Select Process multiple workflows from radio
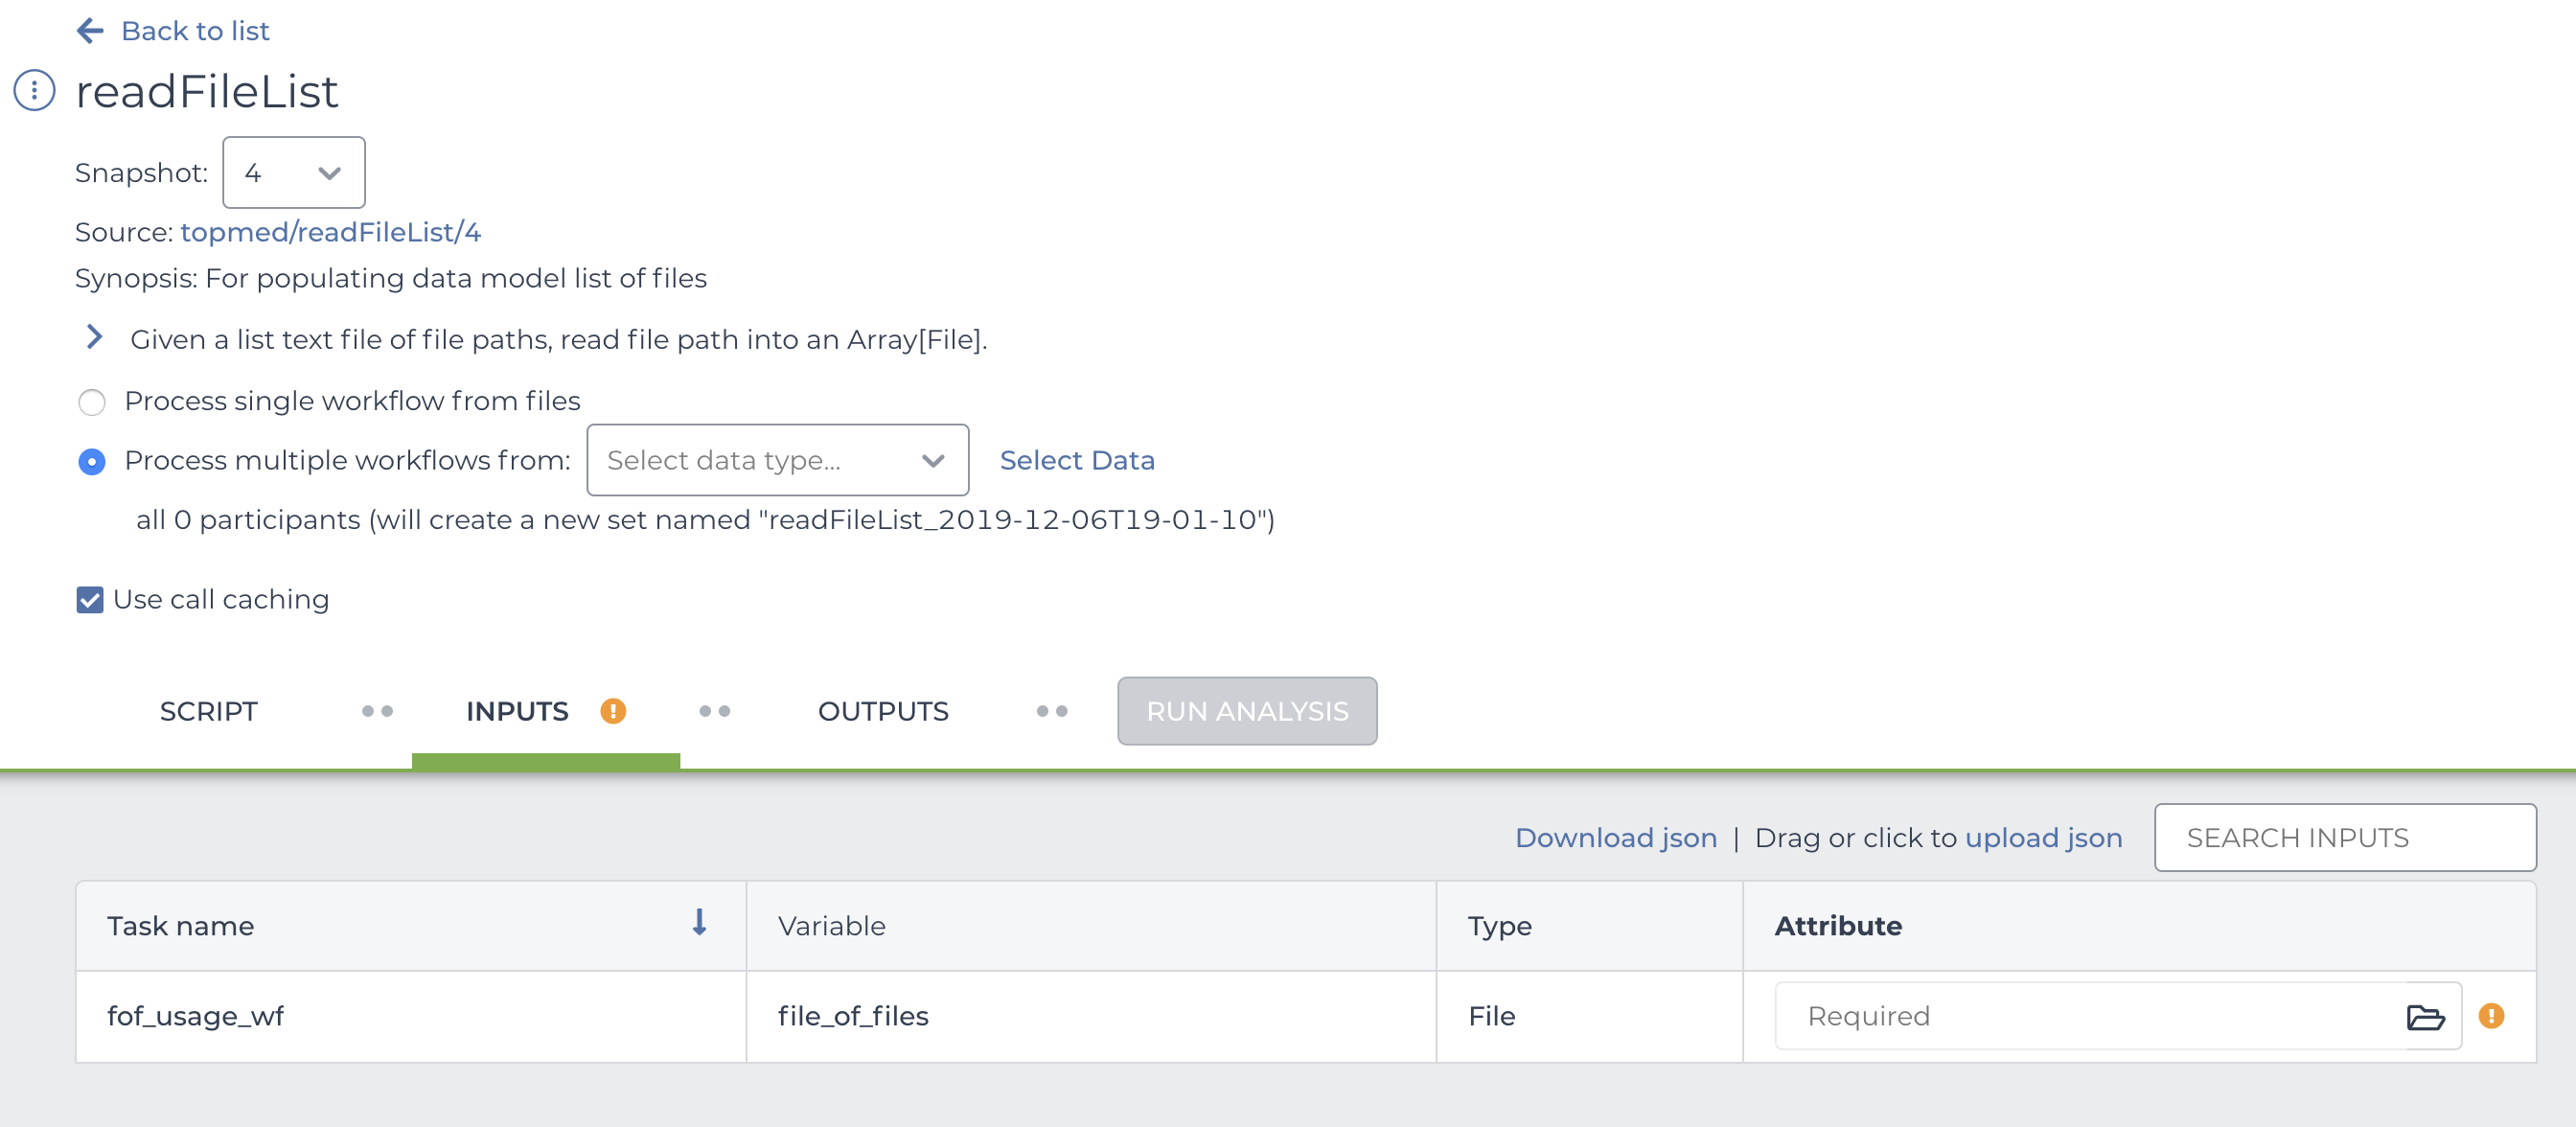 (92, 461)
